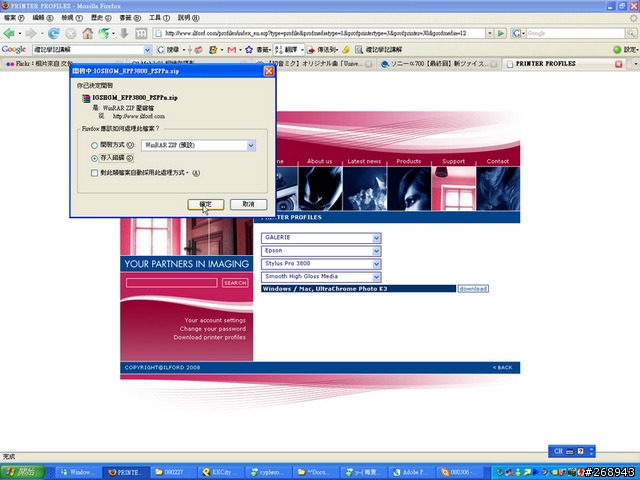Click the magnifier icon in the Firefox search box
640x480 pixels.
tap(631, 33)
